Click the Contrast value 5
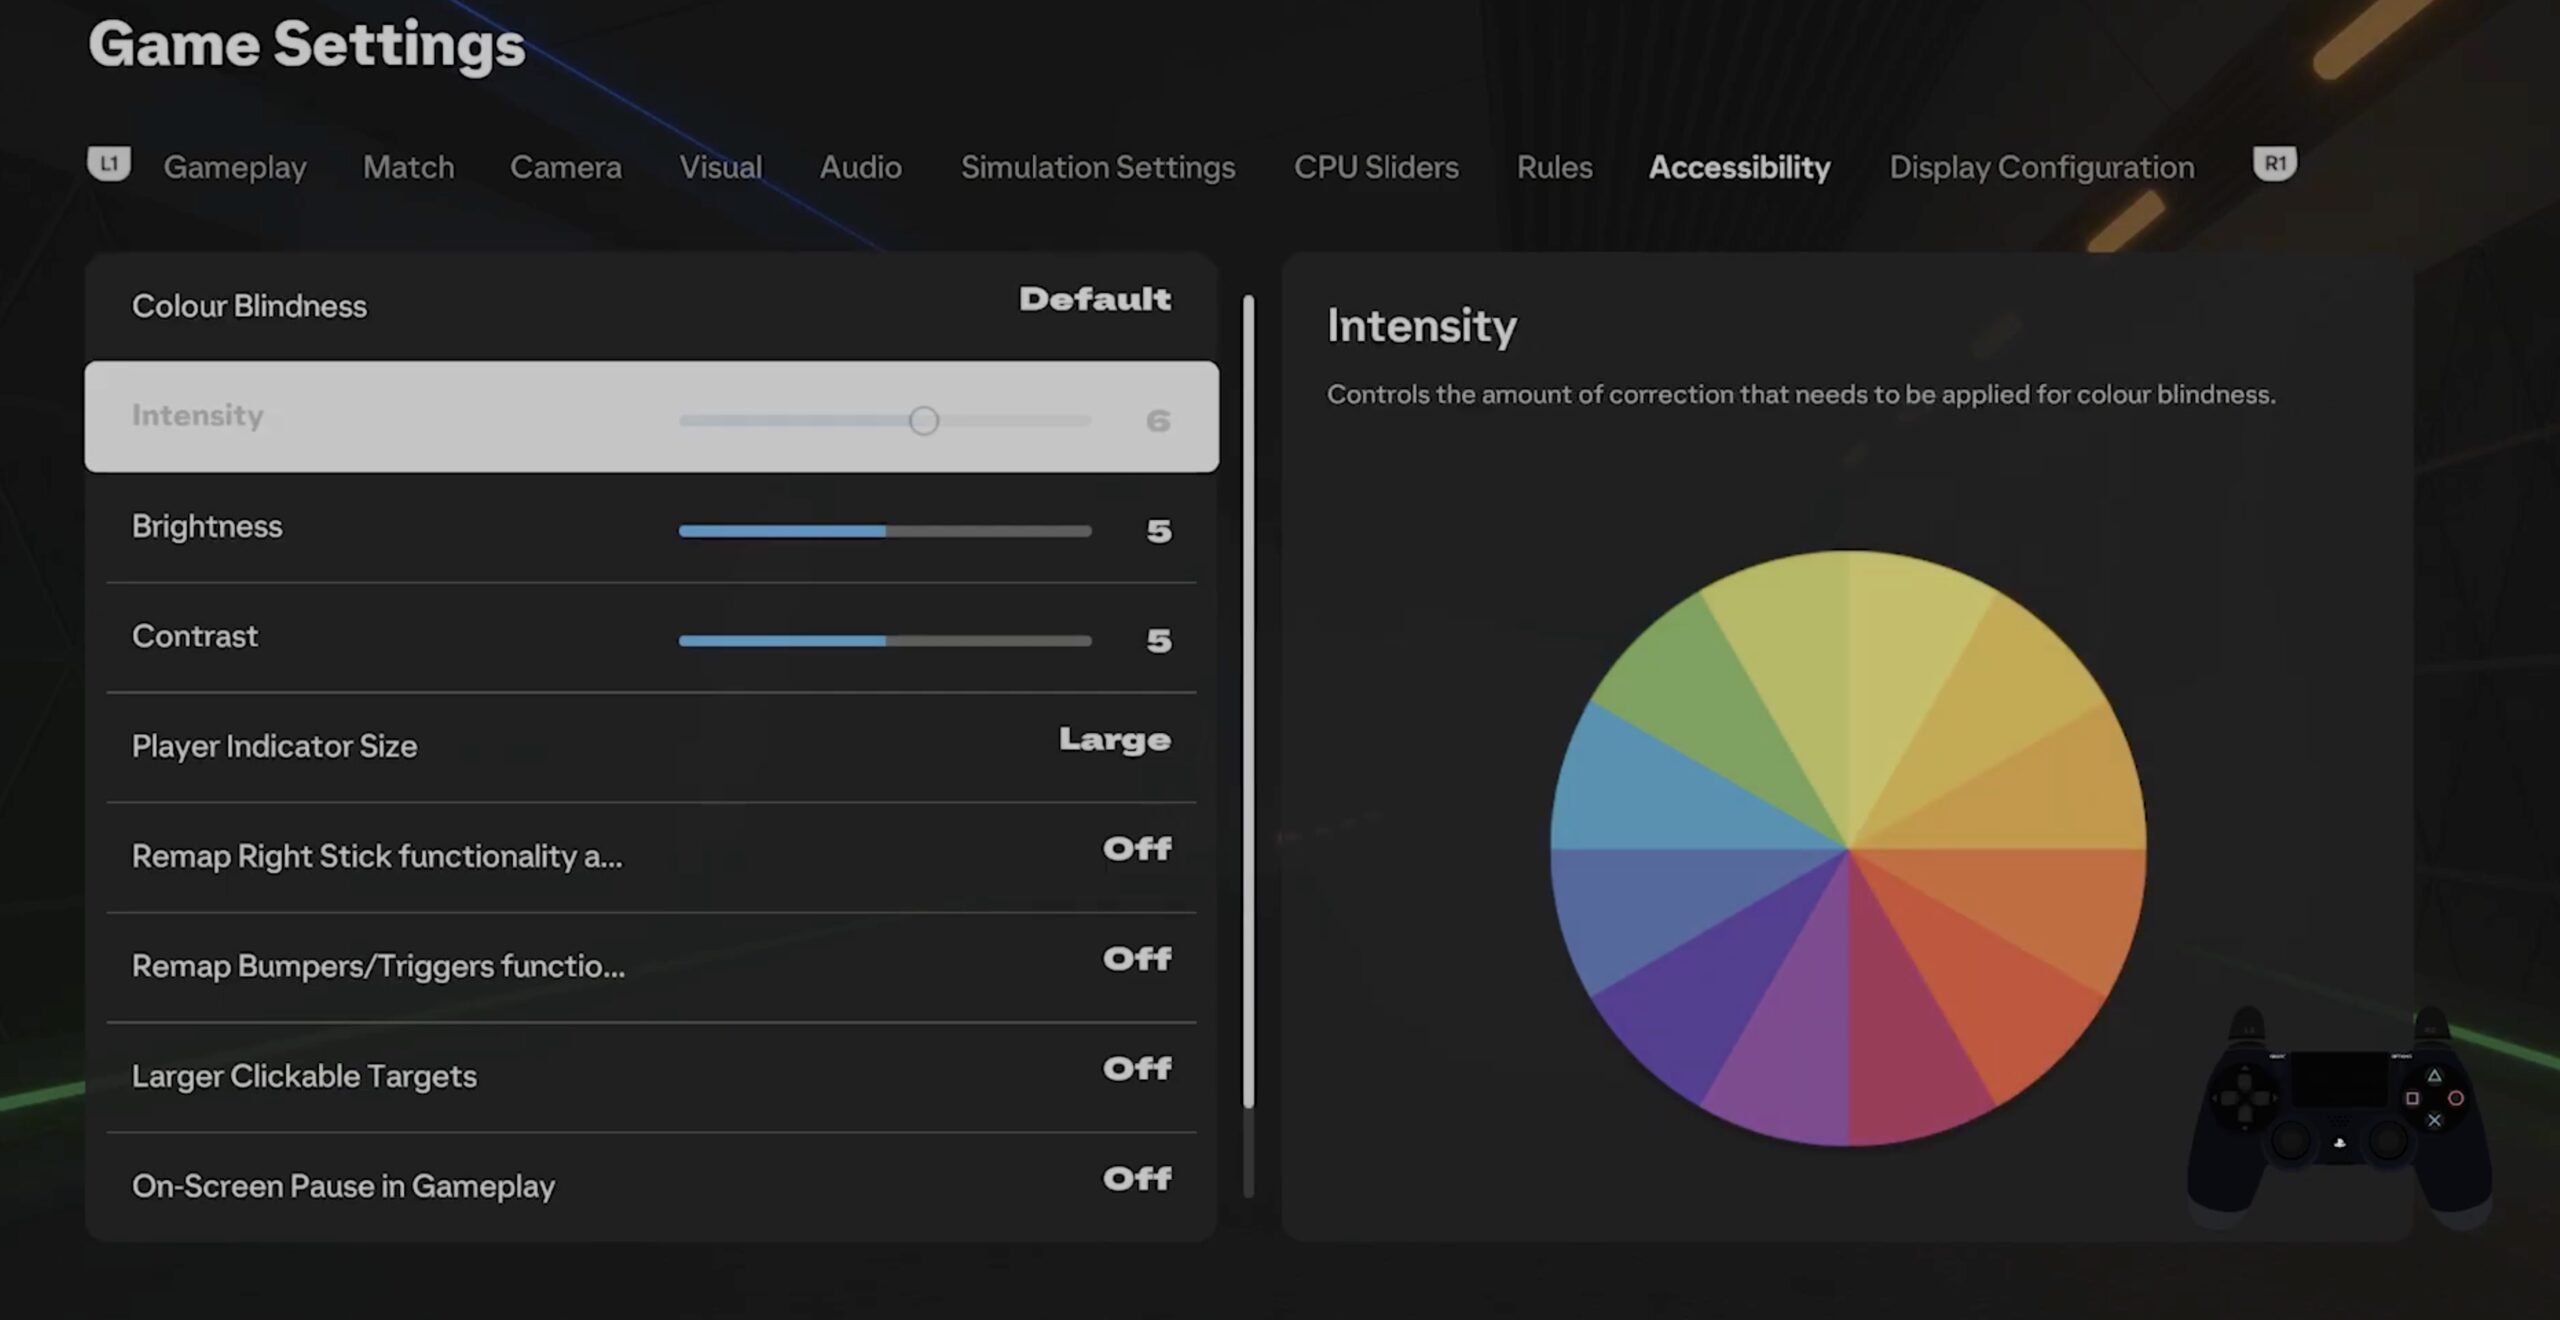 tap(1158, 641)
